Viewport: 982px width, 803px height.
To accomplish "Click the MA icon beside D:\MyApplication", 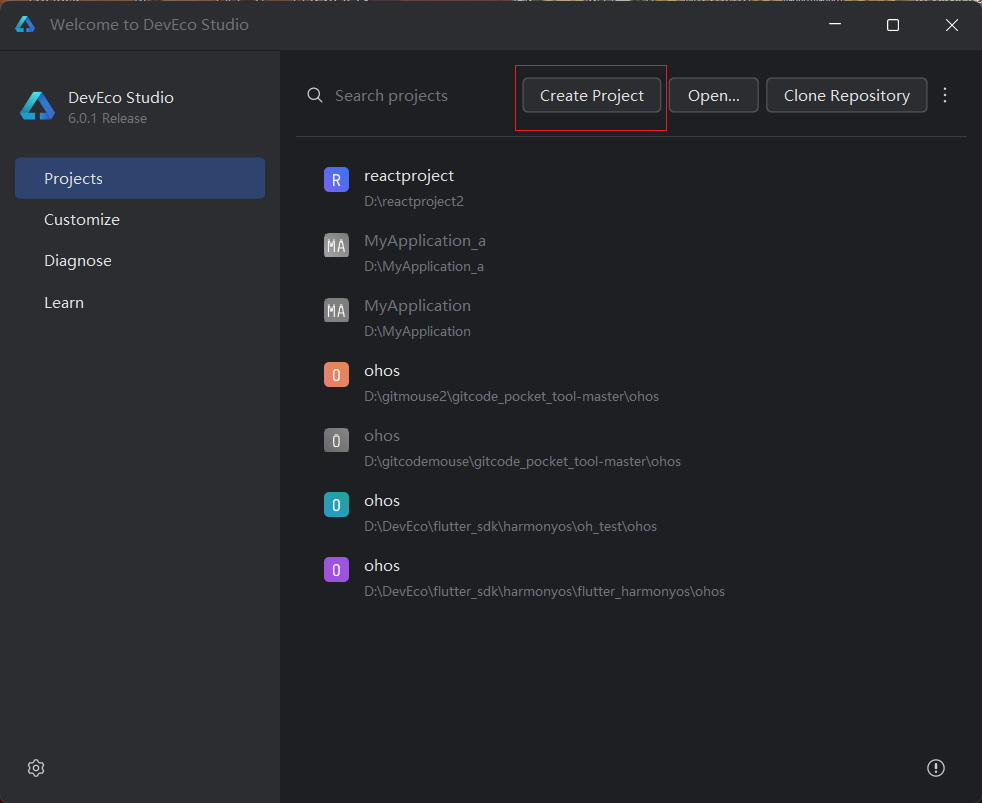I will (x=336, y=310).
